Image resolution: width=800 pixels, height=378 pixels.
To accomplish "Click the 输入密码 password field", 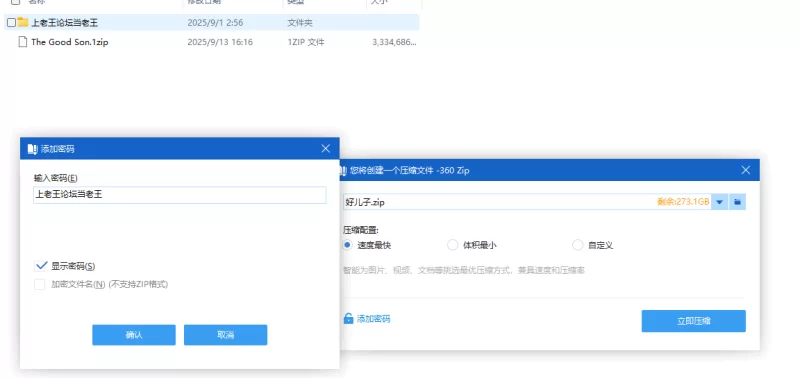I will pos(180,195).
